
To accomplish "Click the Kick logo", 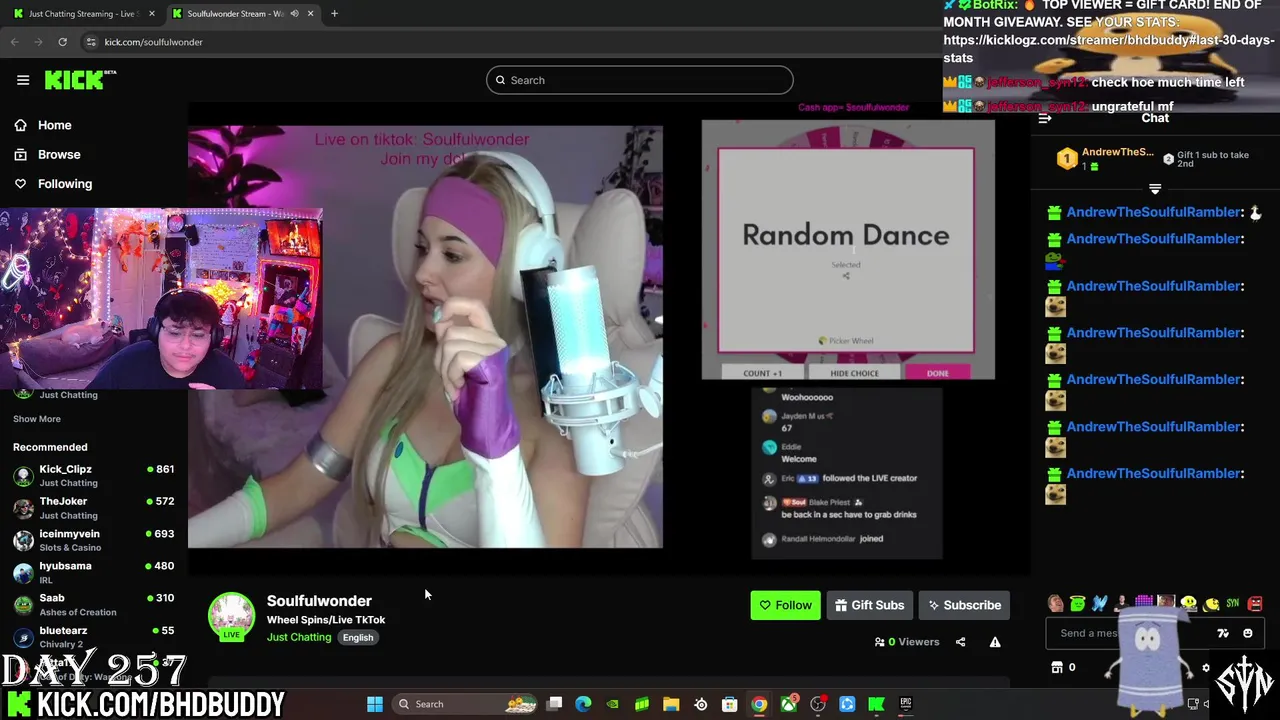I will [80, 80].
